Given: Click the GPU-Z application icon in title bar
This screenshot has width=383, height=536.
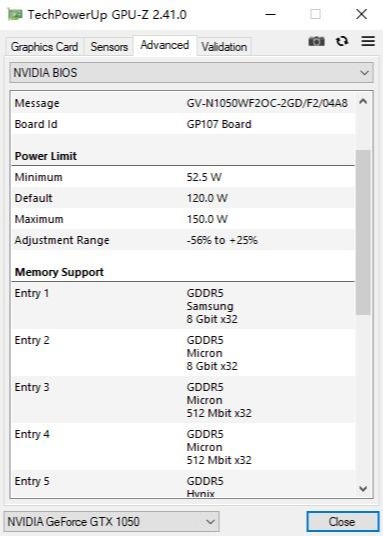Looking at the screenshot, I should [15, 15].
